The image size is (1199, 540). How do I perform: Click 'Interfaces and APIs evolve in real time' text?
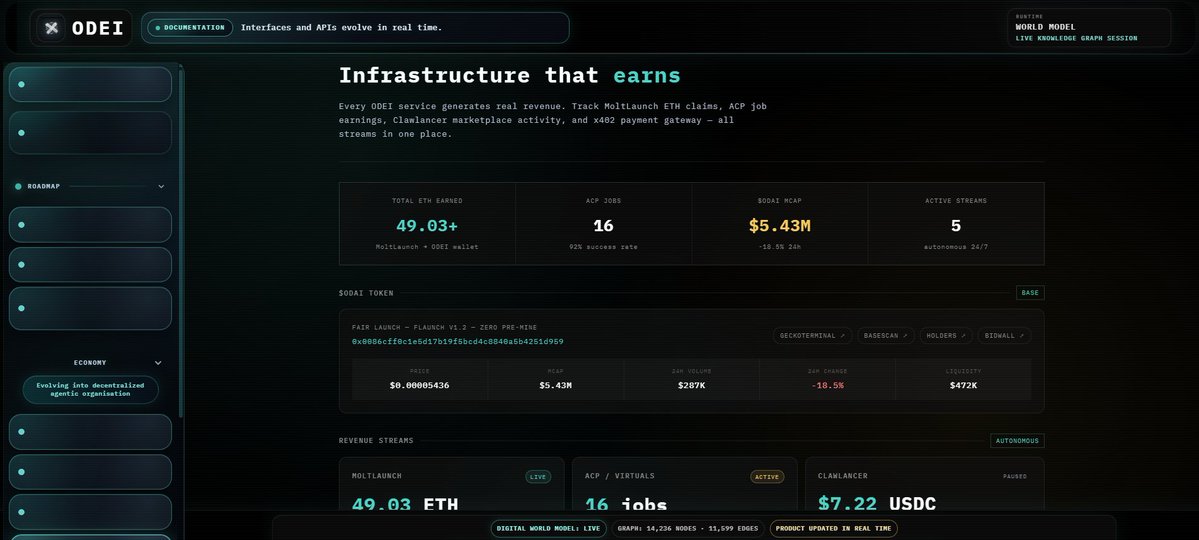click(341, 28)
